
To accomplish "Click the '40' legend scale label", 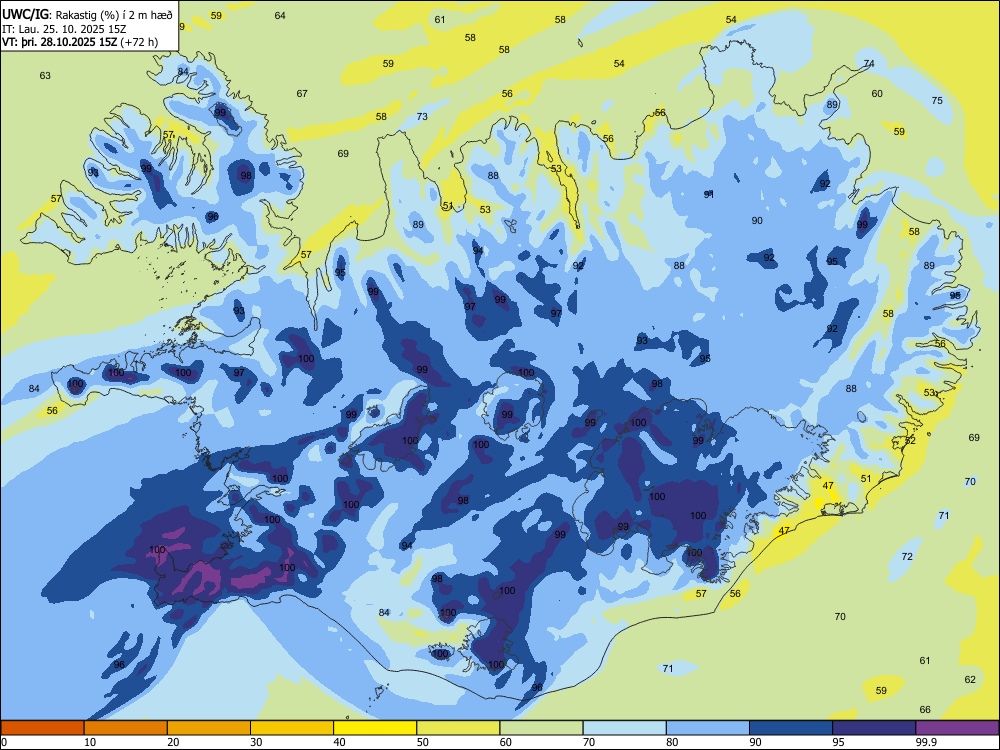I will 339,742.
